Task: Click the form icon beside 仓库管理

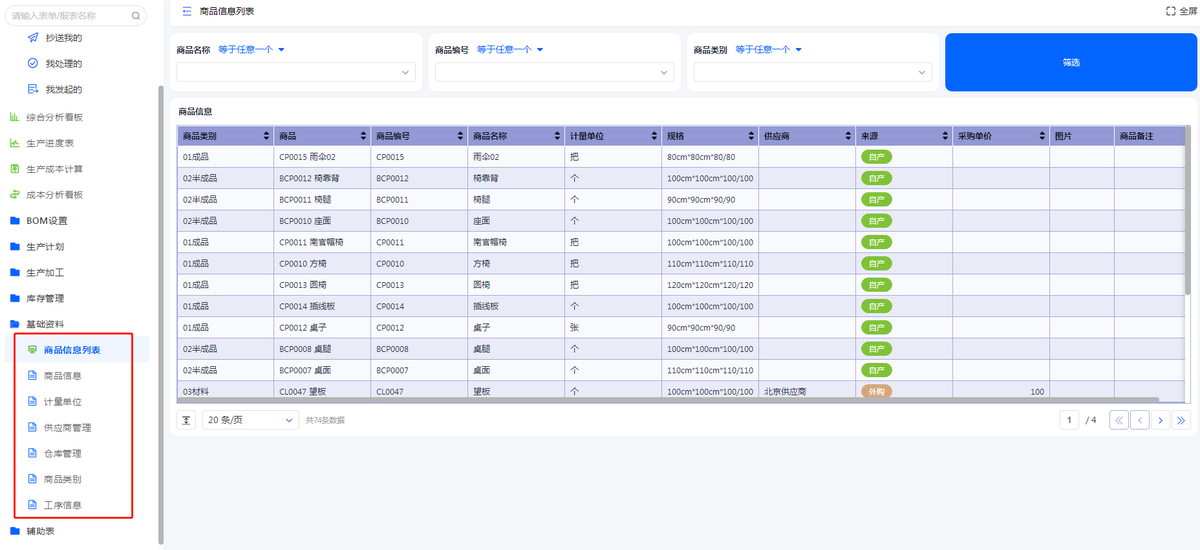Action: 33,454
